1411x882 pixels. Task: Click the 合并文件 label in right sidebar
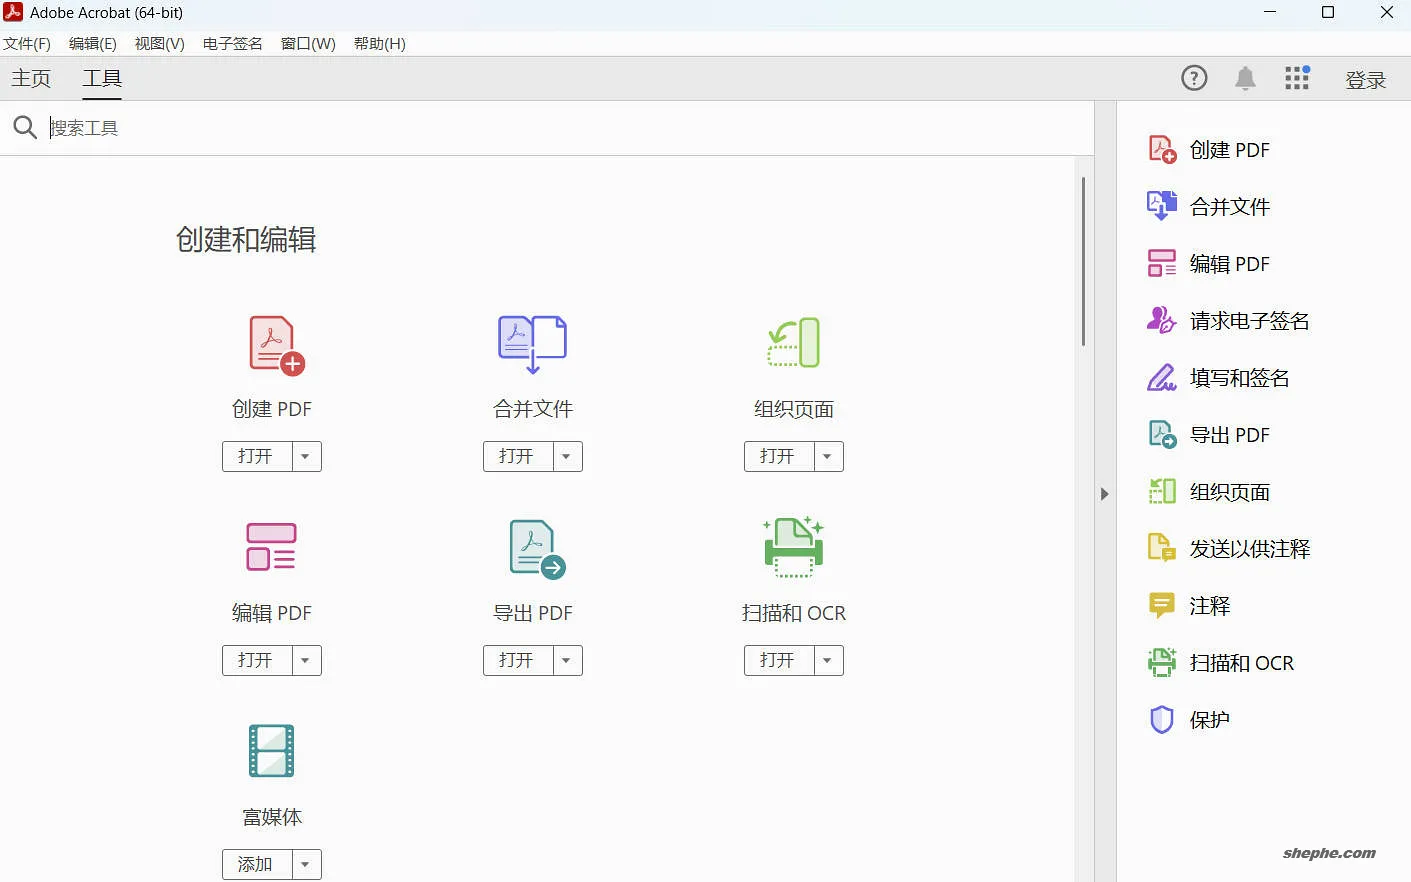[1230, 207]
